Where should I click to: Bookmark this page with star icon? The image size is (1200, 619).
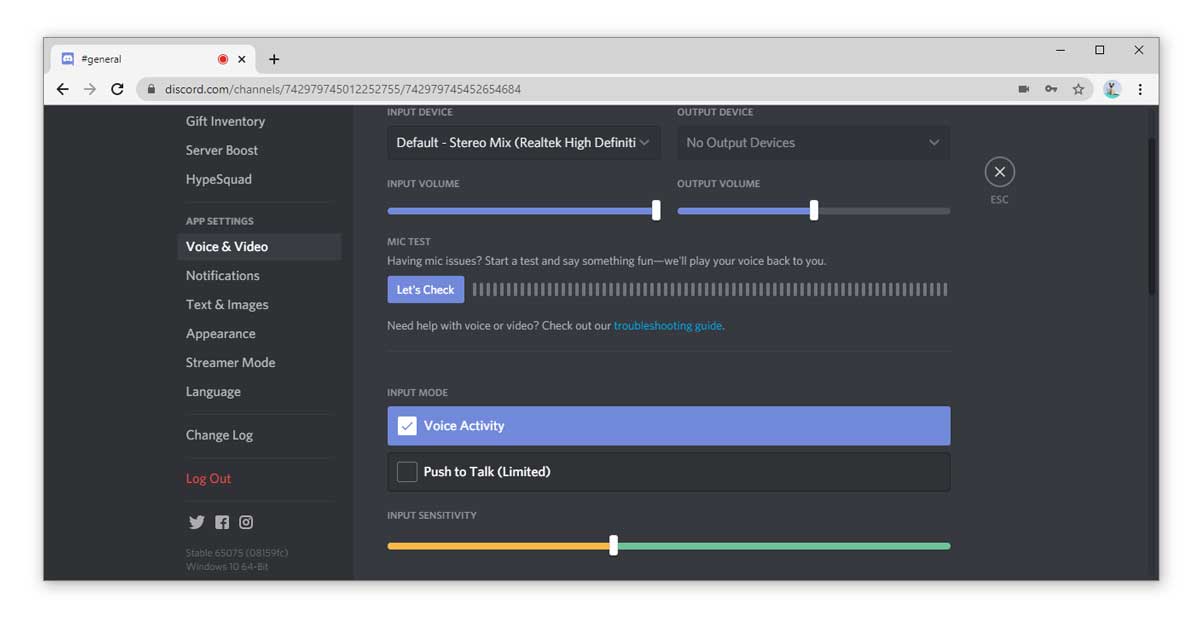click(1078, 89)
